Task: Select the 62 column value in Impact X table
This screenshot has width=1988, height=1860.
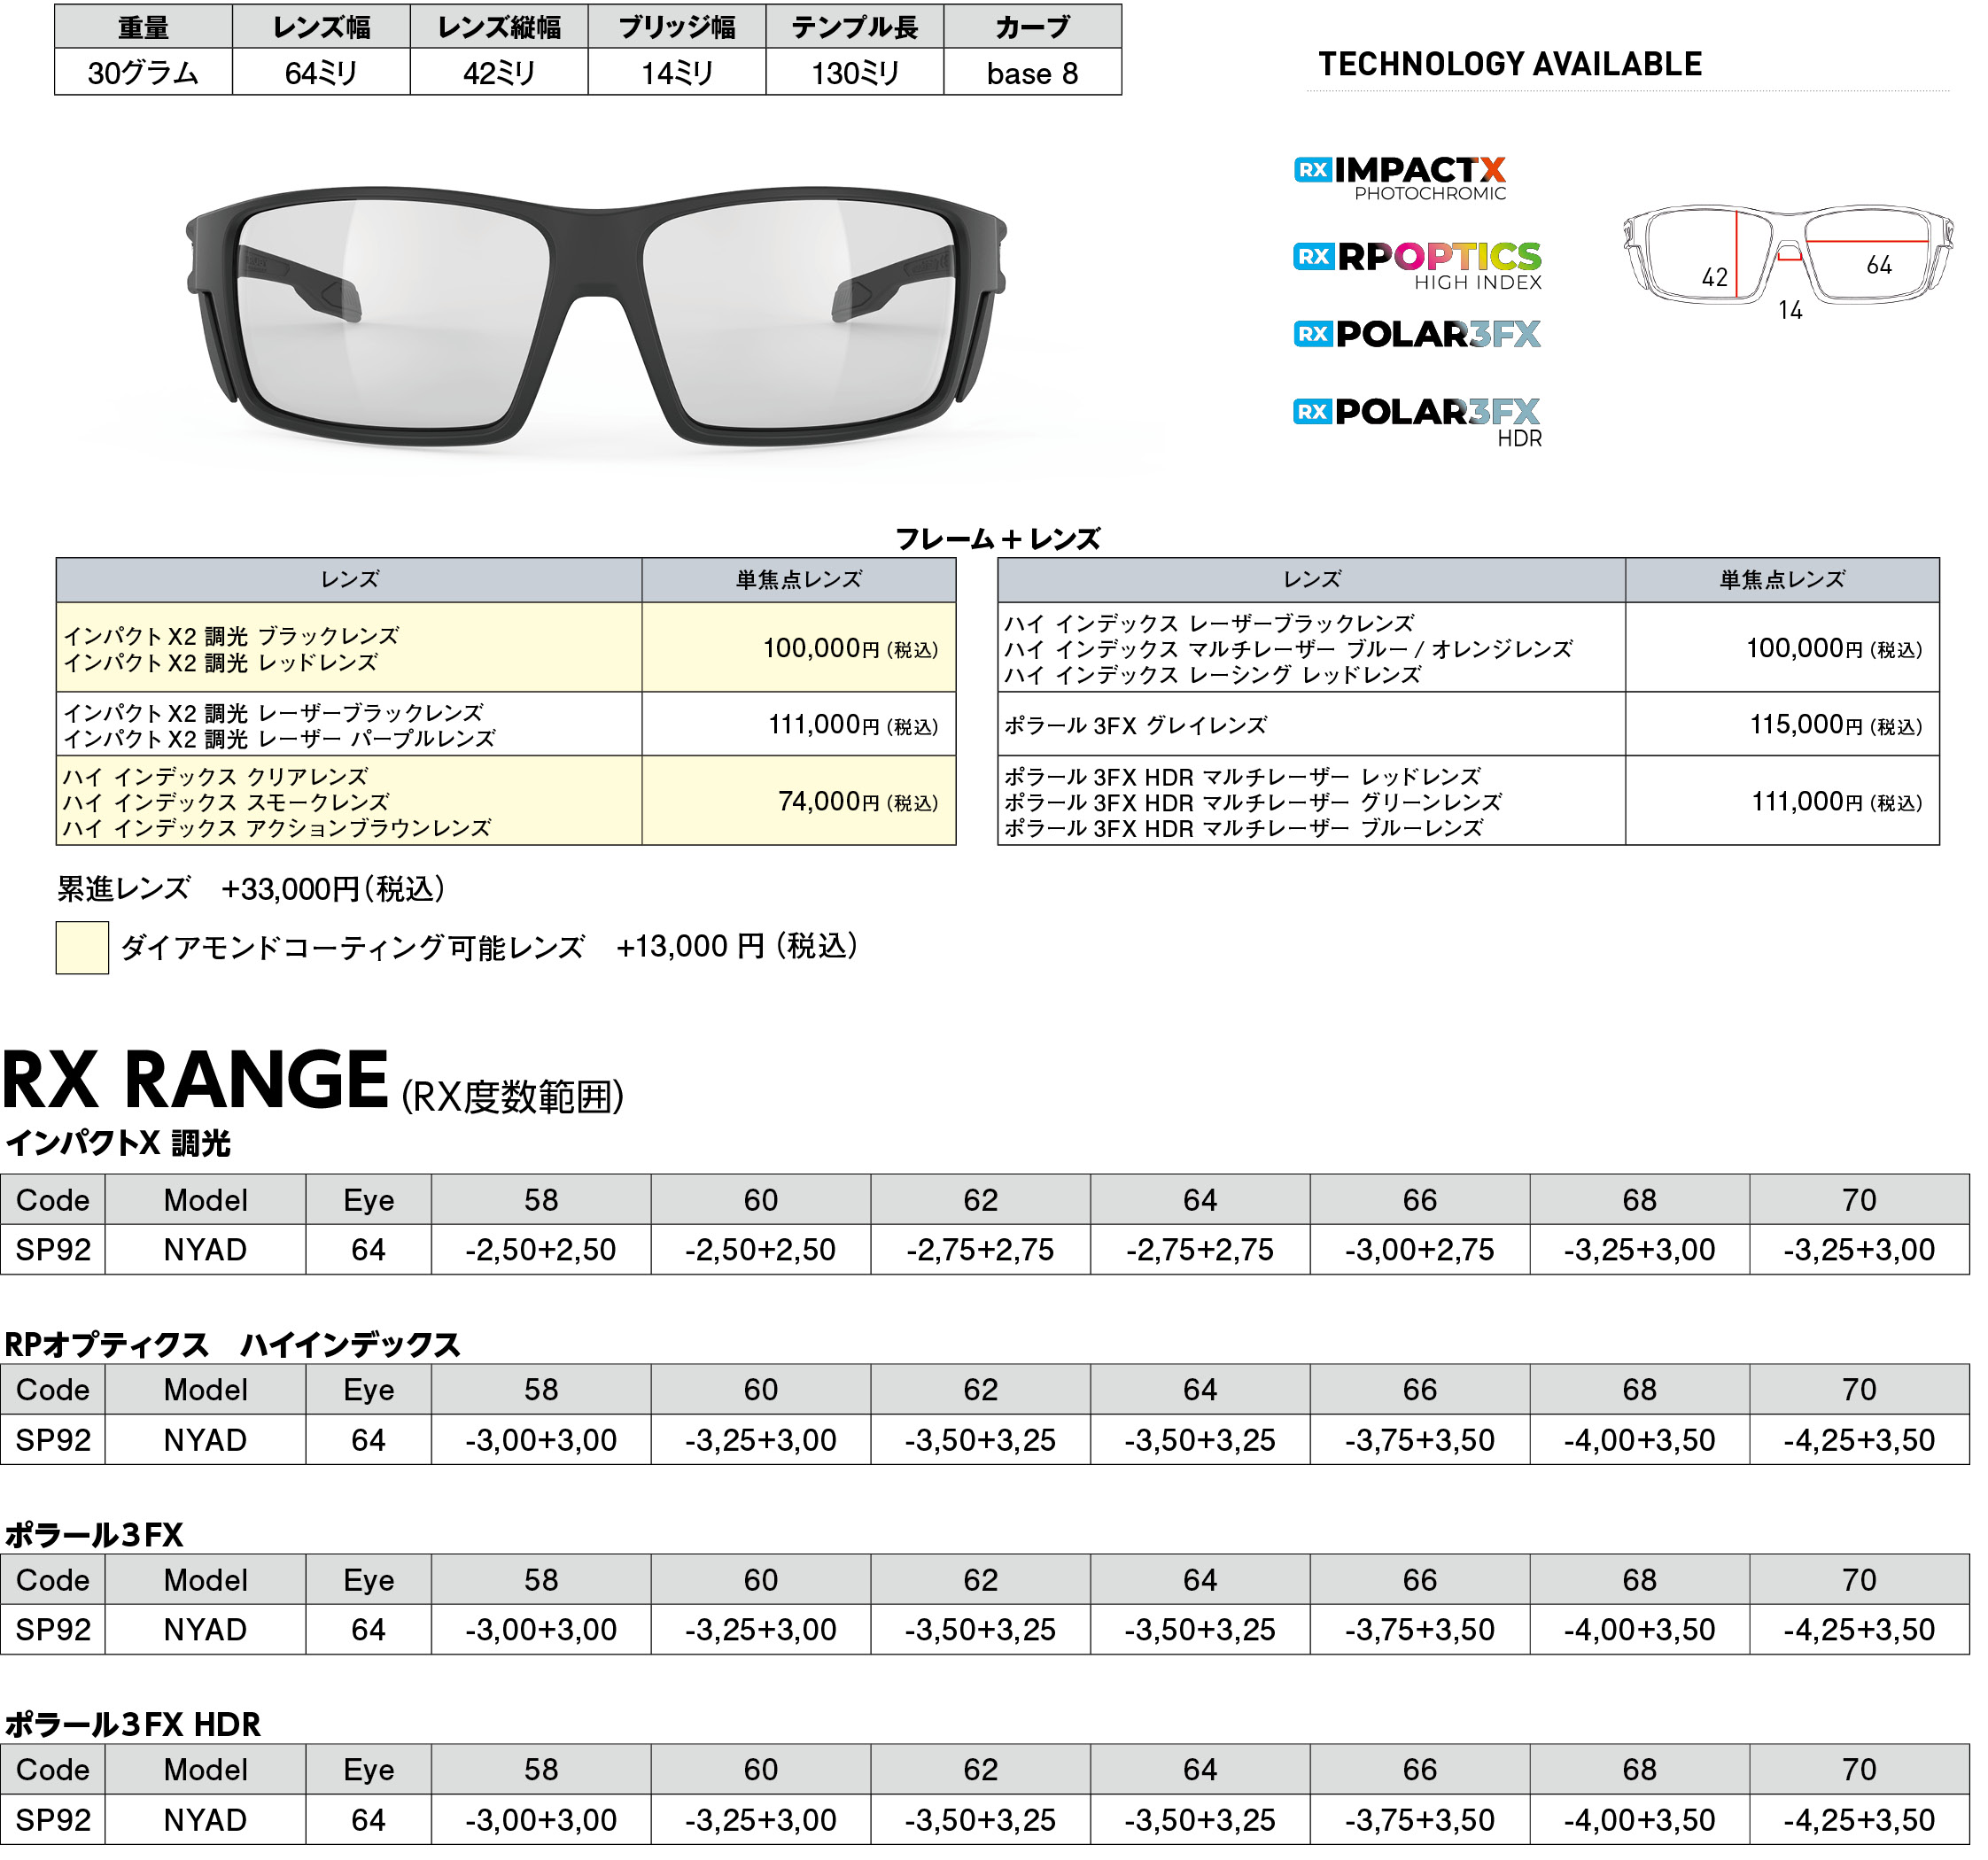Action: point(980,1250)
